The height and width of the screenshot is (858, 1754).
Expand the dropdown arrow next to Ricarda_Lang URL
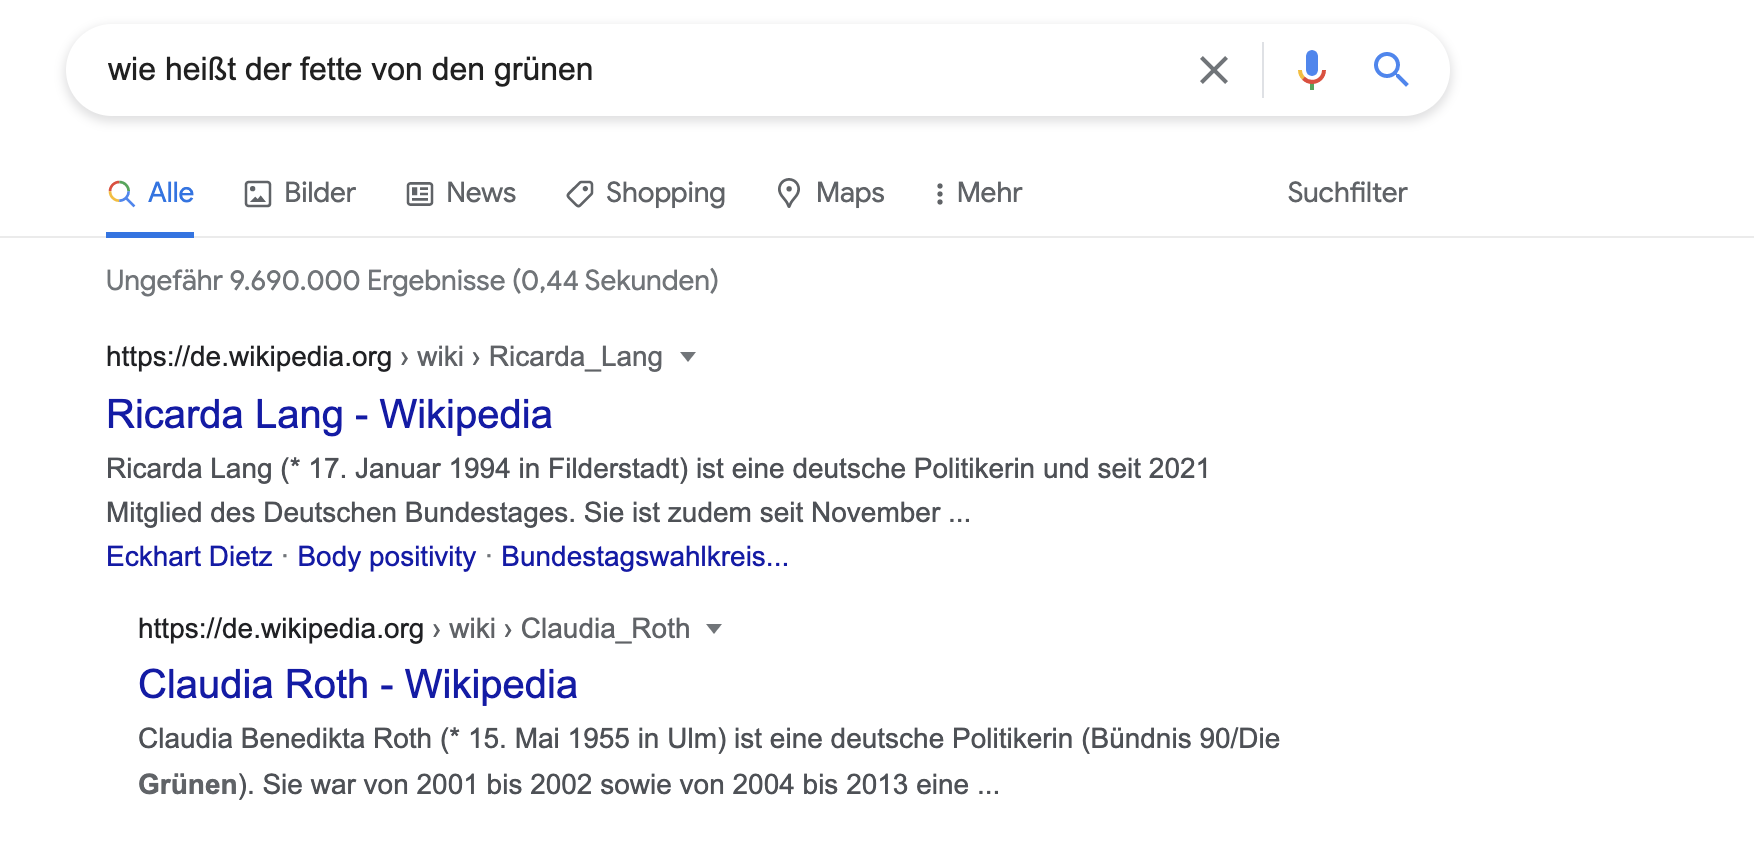pyautogui.click(x=688, y=357)
